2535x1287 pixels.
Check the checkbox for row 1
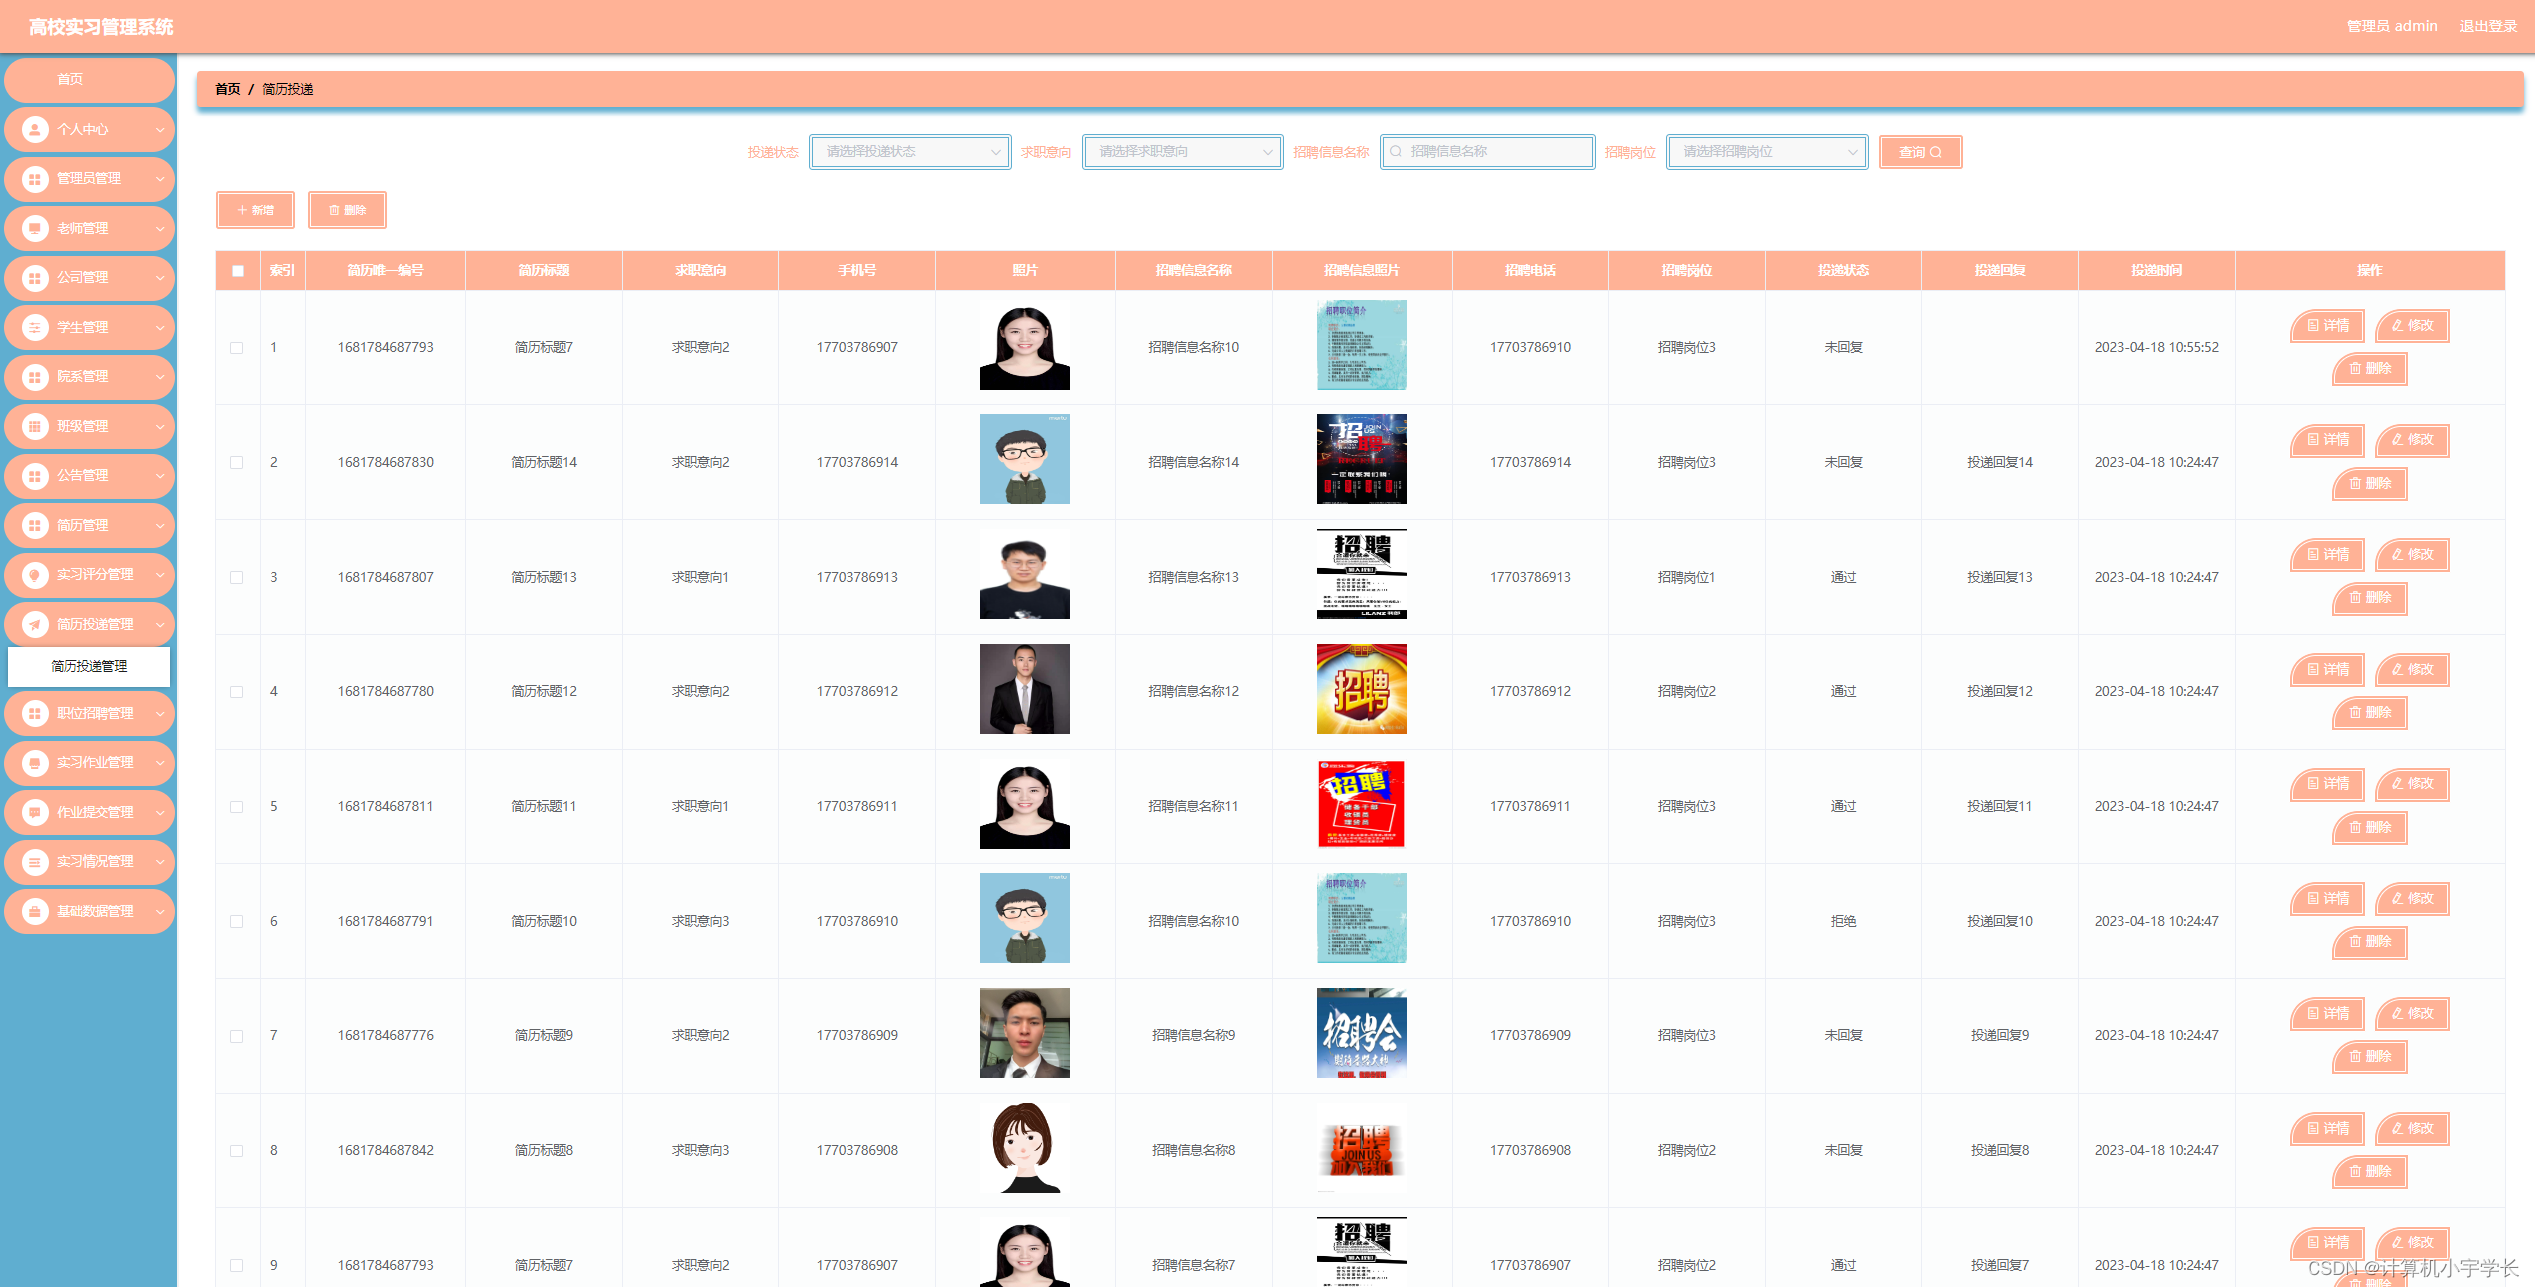(237, 348)
